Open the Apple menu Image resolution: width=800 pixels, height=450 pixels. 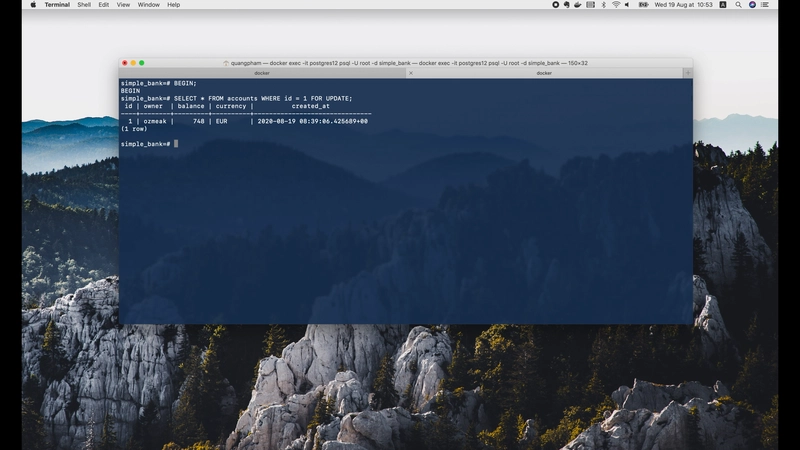(x=32, y=5)
